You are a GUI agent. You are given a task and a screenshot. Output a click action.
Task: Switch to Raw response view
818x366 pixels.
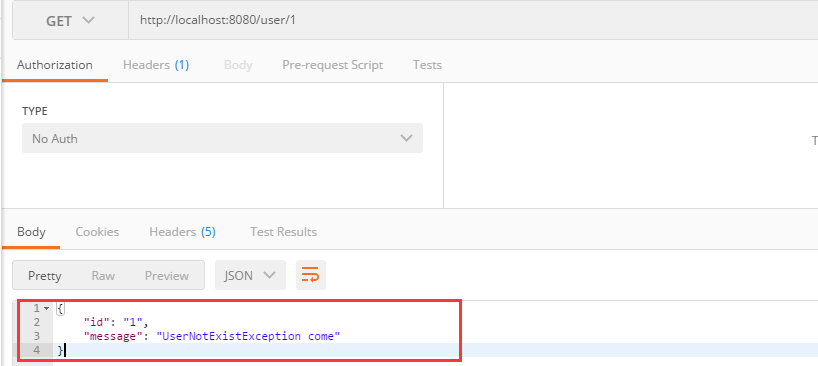click(103, 275)
